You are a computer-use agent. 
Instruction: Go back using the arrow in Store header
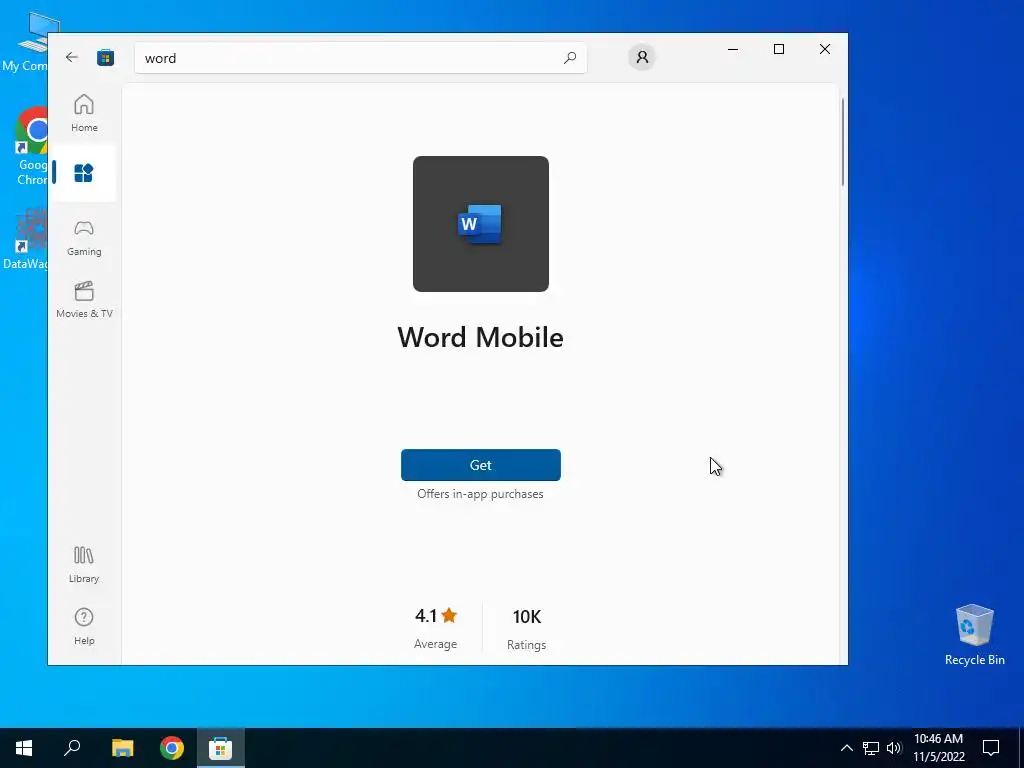point(72,57)
